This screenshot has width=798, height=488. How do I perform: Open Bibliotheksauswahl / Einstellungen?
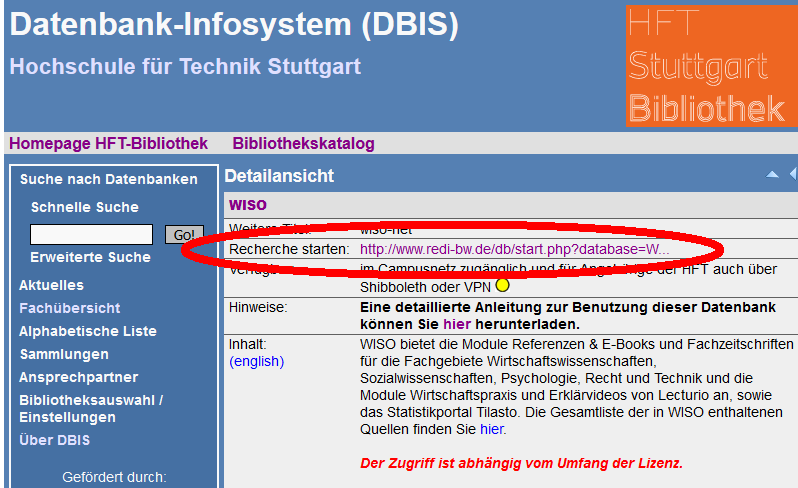91,409
